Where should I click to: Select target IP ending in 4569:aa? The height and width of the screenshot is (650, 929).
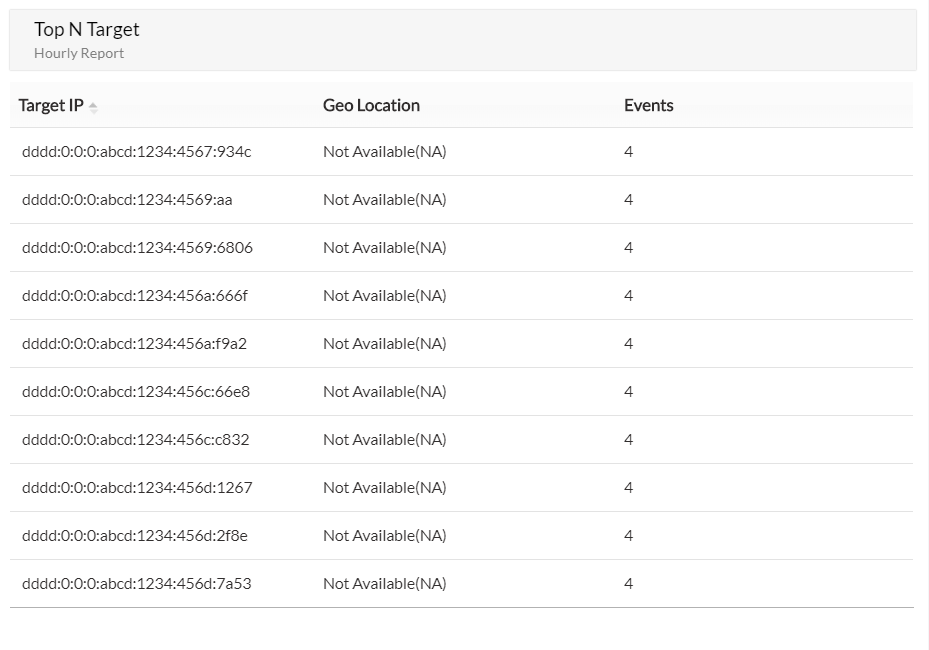[127, 200]
